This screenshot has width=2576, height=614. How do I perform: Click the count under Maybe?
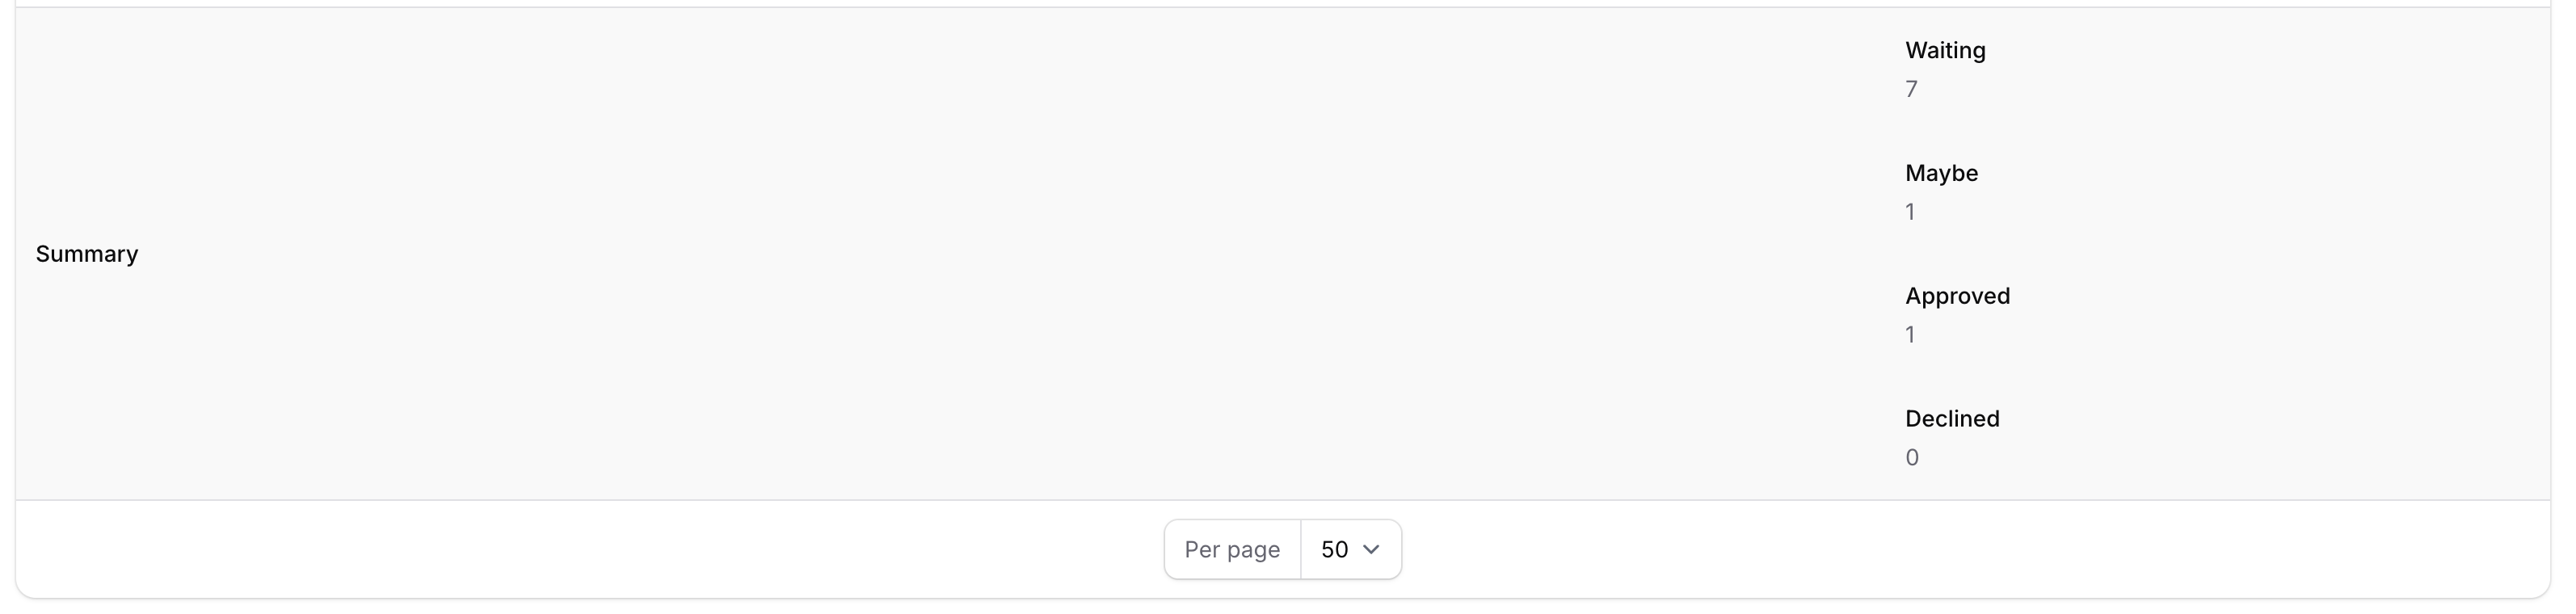[x=1910, y=212]
